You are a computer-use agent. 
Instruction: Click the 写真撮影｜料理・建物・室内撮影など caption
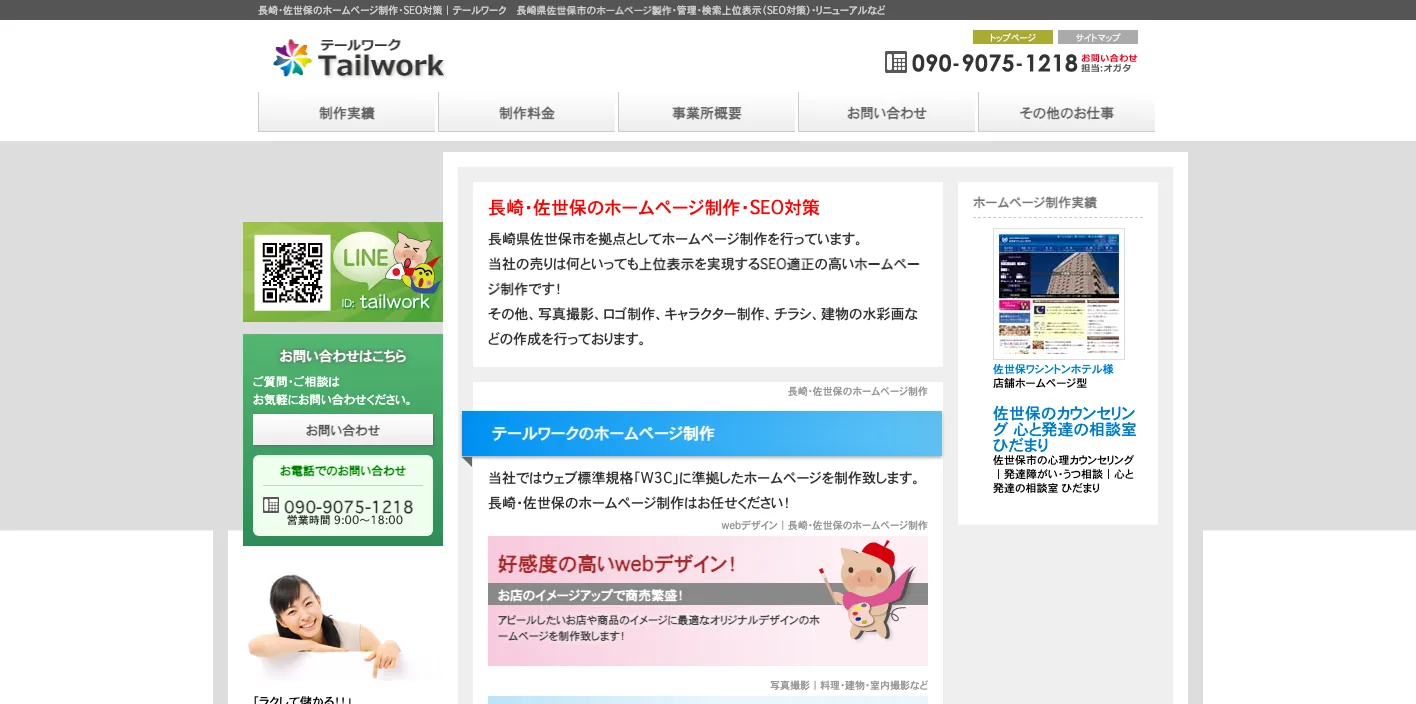pos(849,685)
